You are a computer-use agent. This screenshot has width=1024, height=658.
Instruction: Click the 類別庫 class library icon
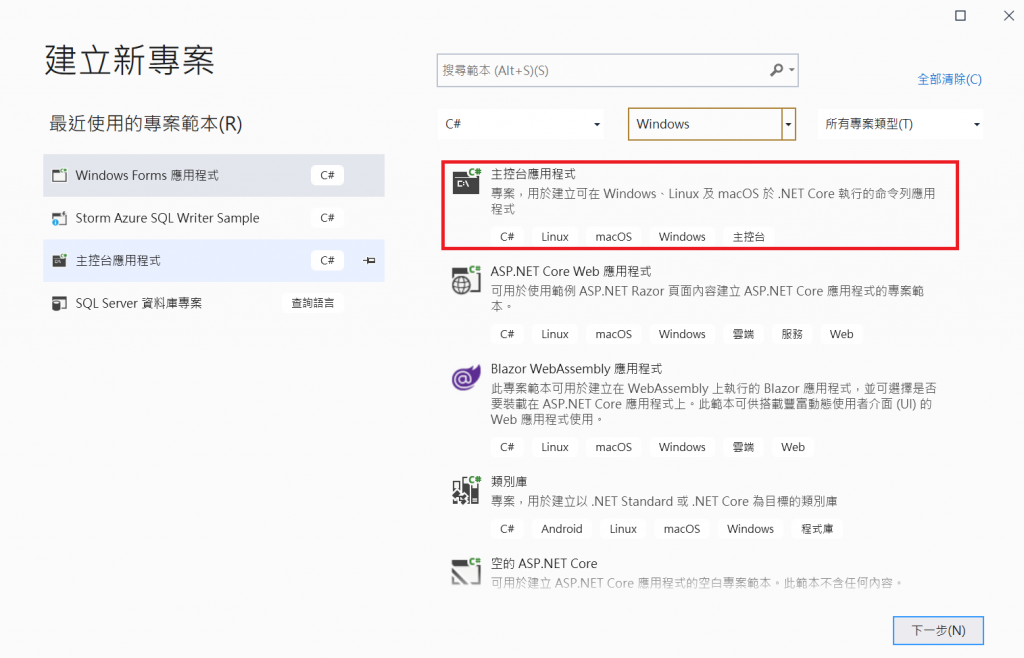(466, 490)
